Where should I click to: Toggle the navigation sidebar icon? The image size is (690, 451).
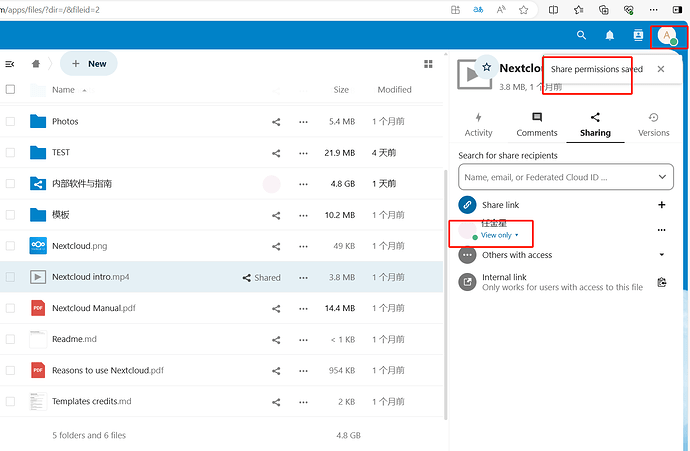(x=10, y=64)
